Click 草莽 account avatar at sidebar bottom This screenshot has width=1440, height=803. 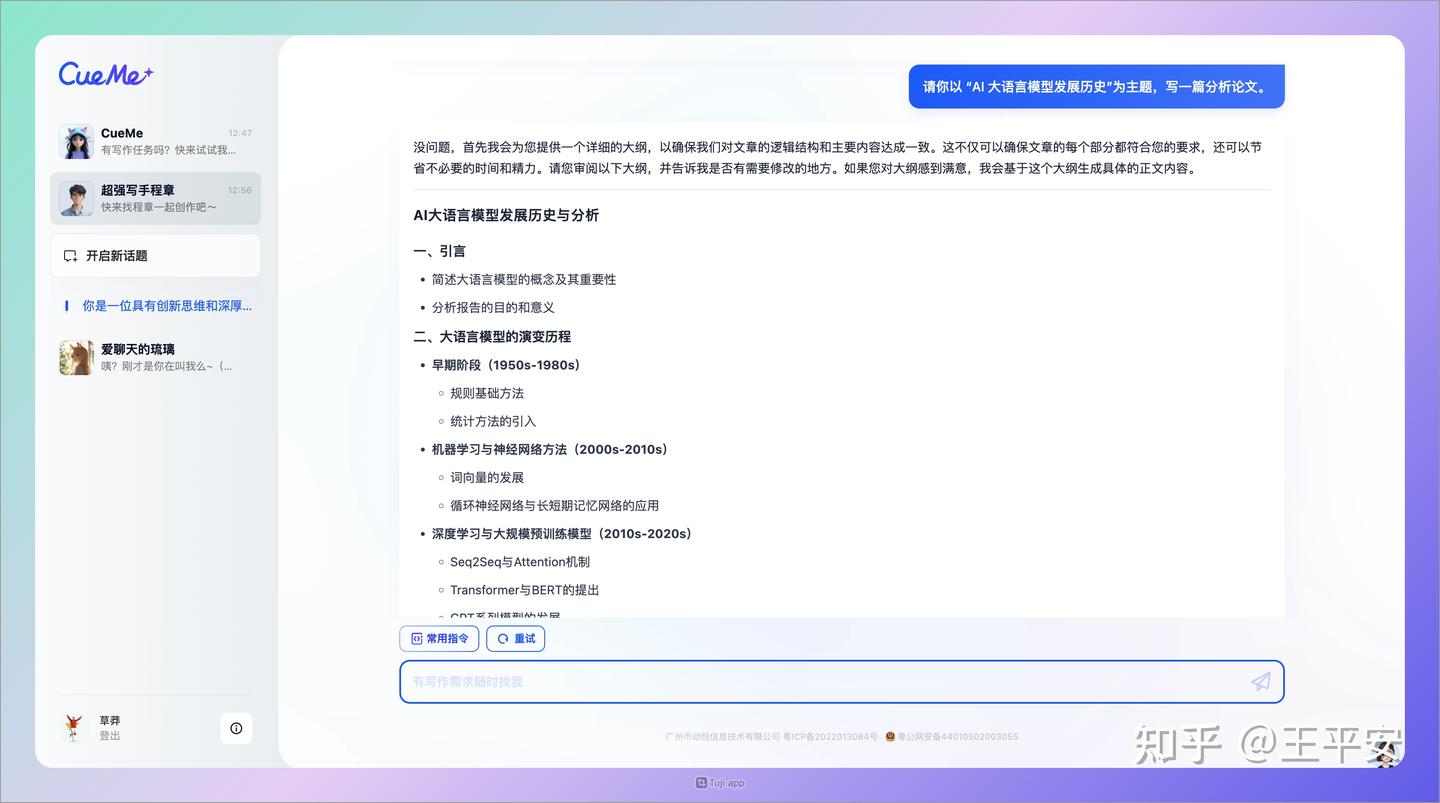click(x=76, y=728)
